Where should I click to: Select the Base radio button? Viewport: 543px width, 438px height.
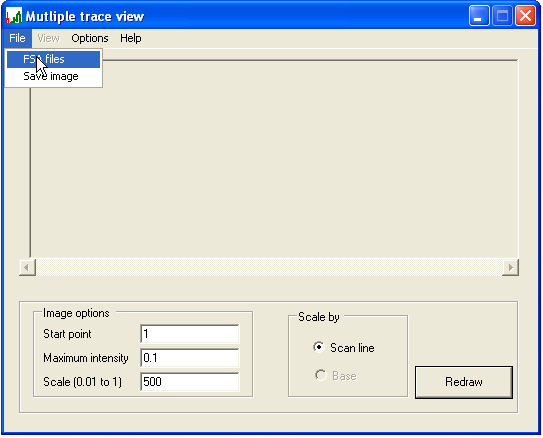click(x=320, y=375)
